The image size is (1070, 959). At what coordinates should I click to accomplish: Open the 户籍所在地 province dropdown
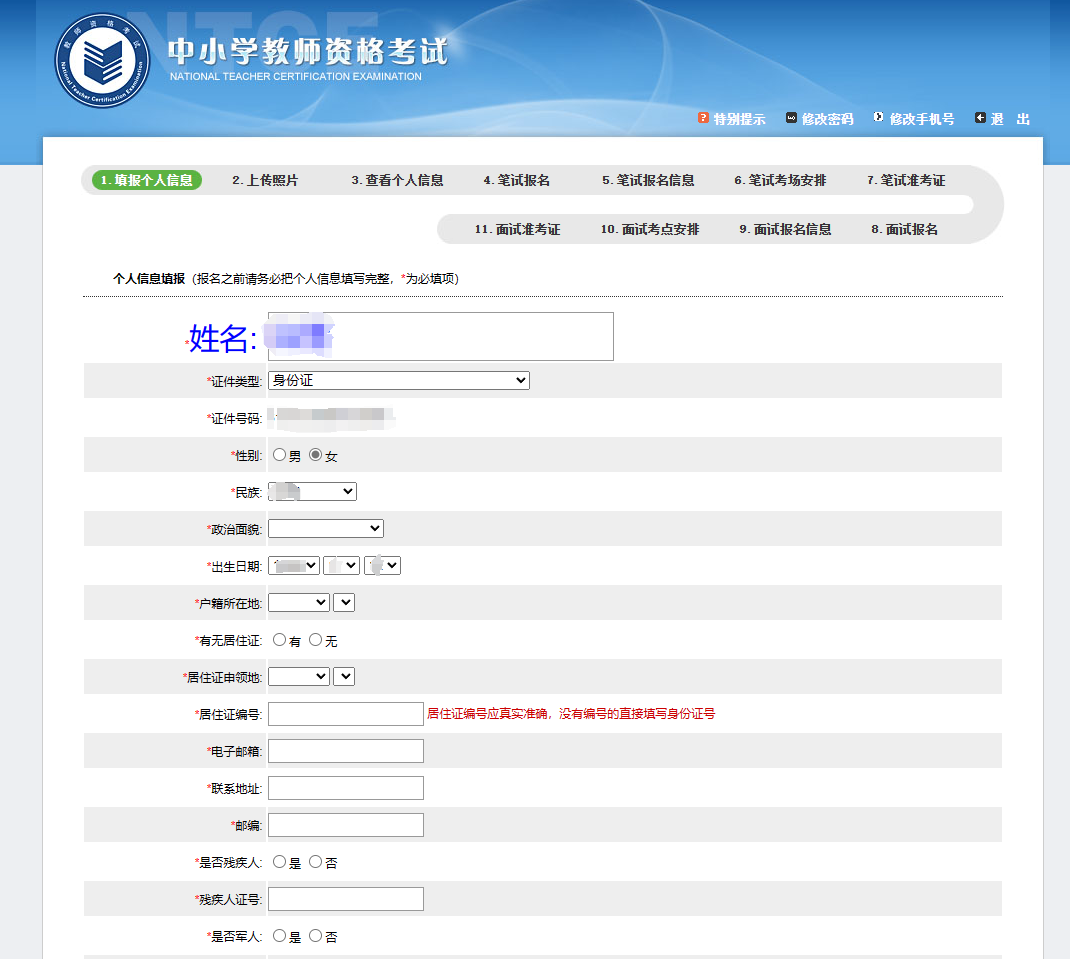pos(298,602)
